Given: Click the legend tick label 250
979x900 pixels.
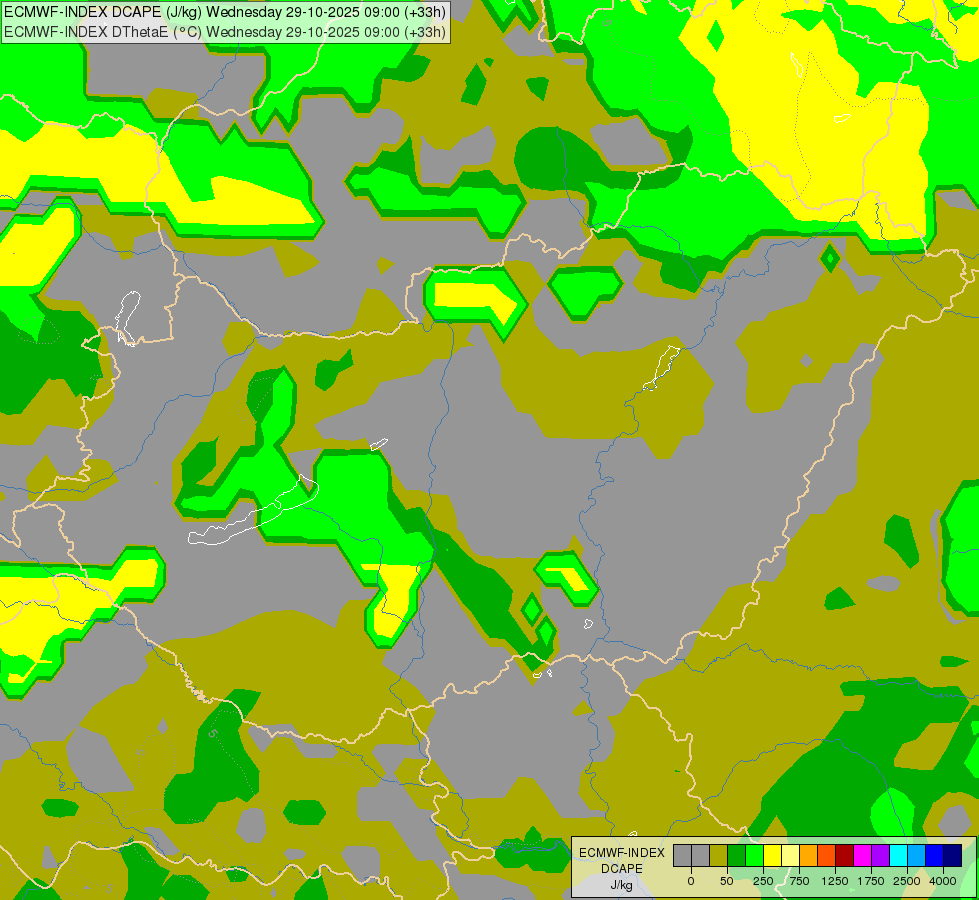Looking at the screenshot, I should coord(763,881).
